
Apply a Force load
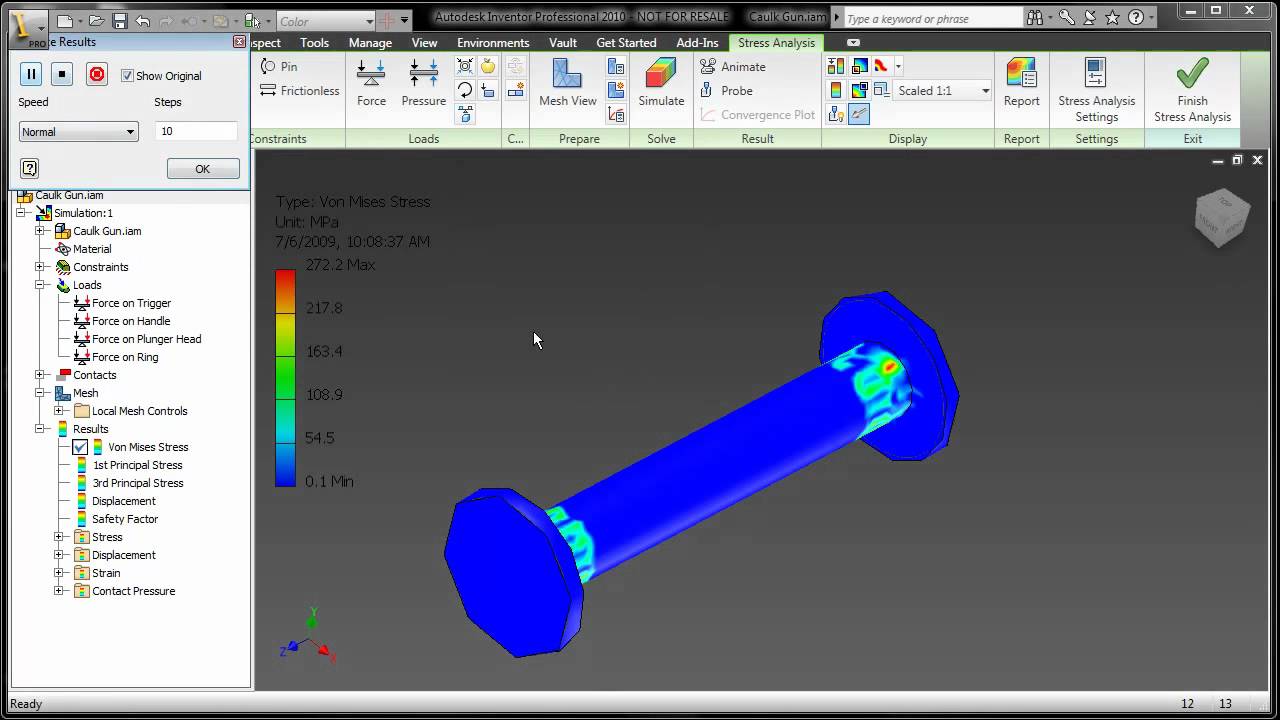pyautogui.click(x=371, y=82)
